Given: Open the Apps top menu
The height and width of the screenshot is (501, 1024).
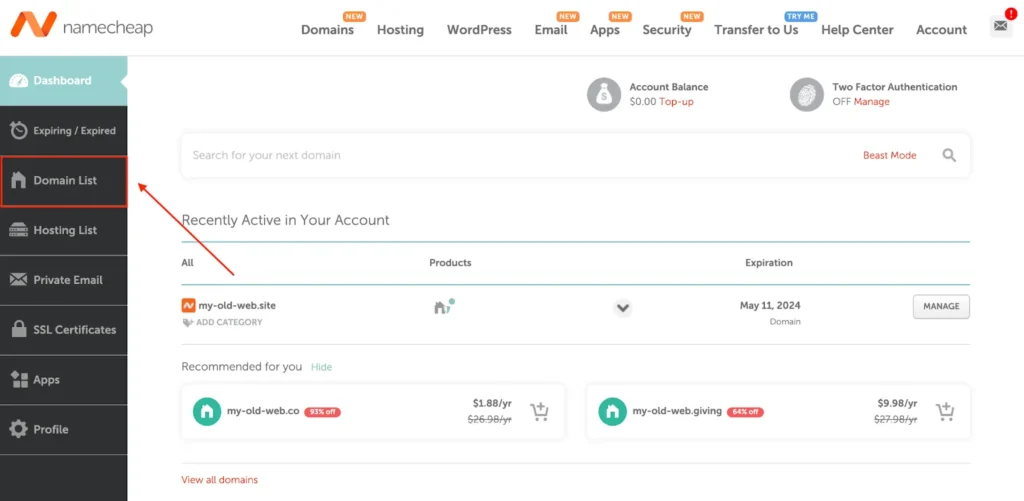Looking at the screenshot, I should 605,29.
